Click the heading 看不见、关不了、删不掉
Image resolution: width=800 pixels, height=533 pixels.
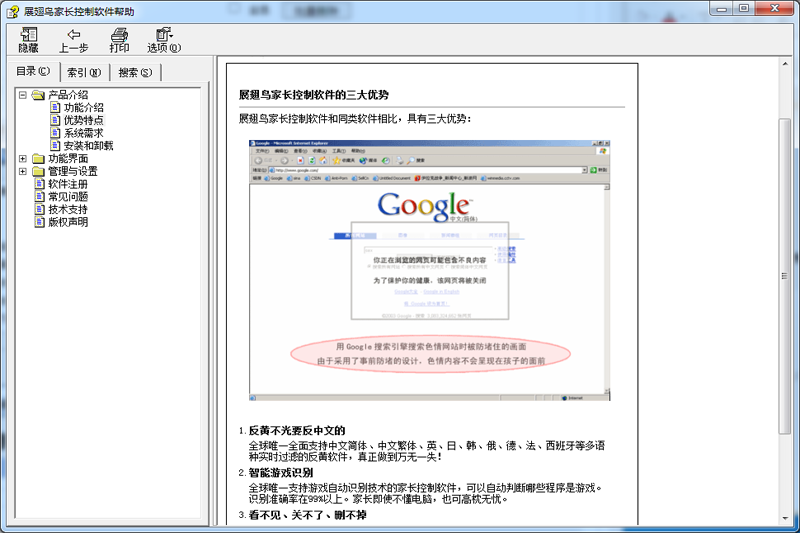[308, 515]
